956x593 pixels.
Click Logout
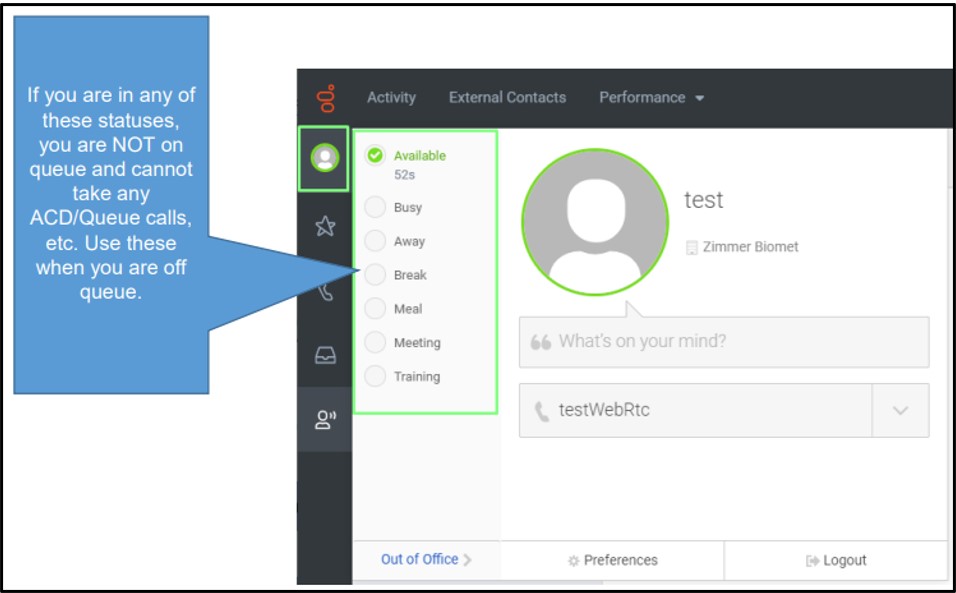(x=842, y=561)
